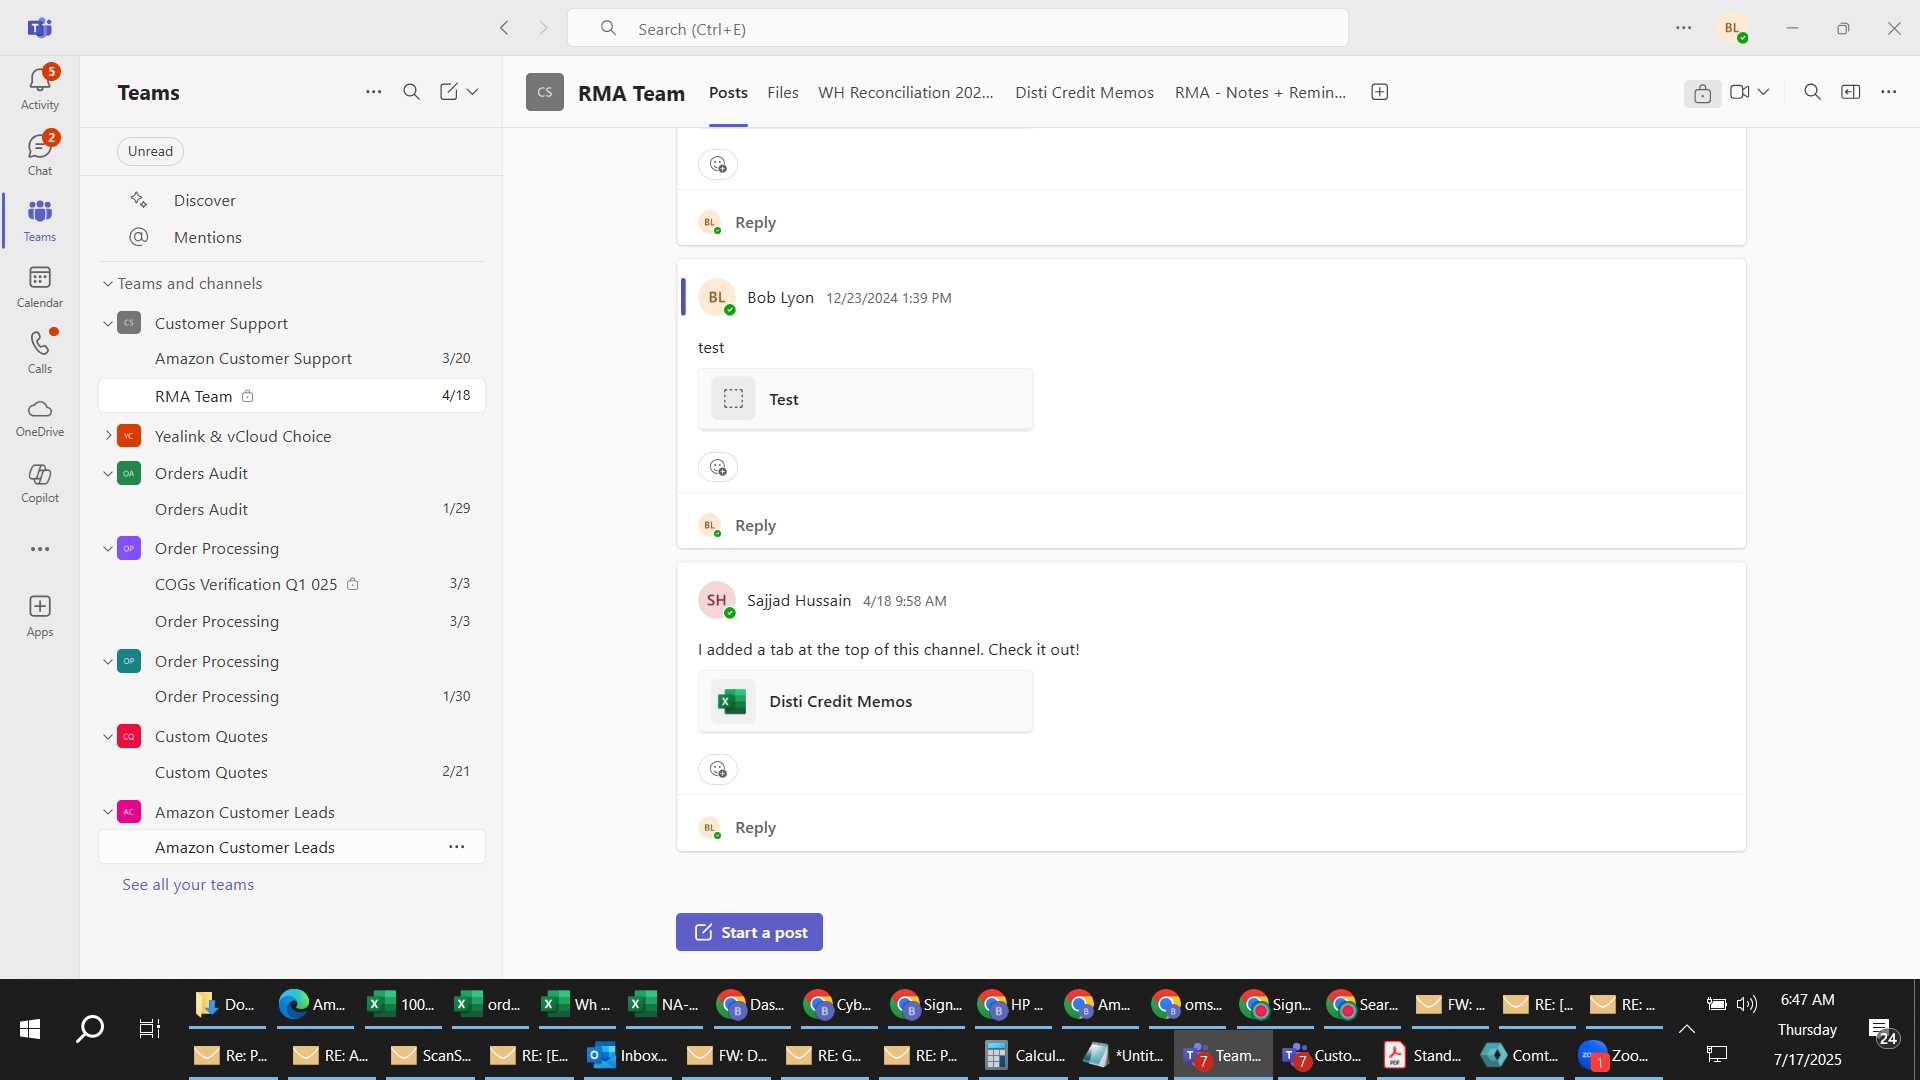Open Copilot from the left rail
Viewport: 1920px width, 1080px height.
(40, 483)
